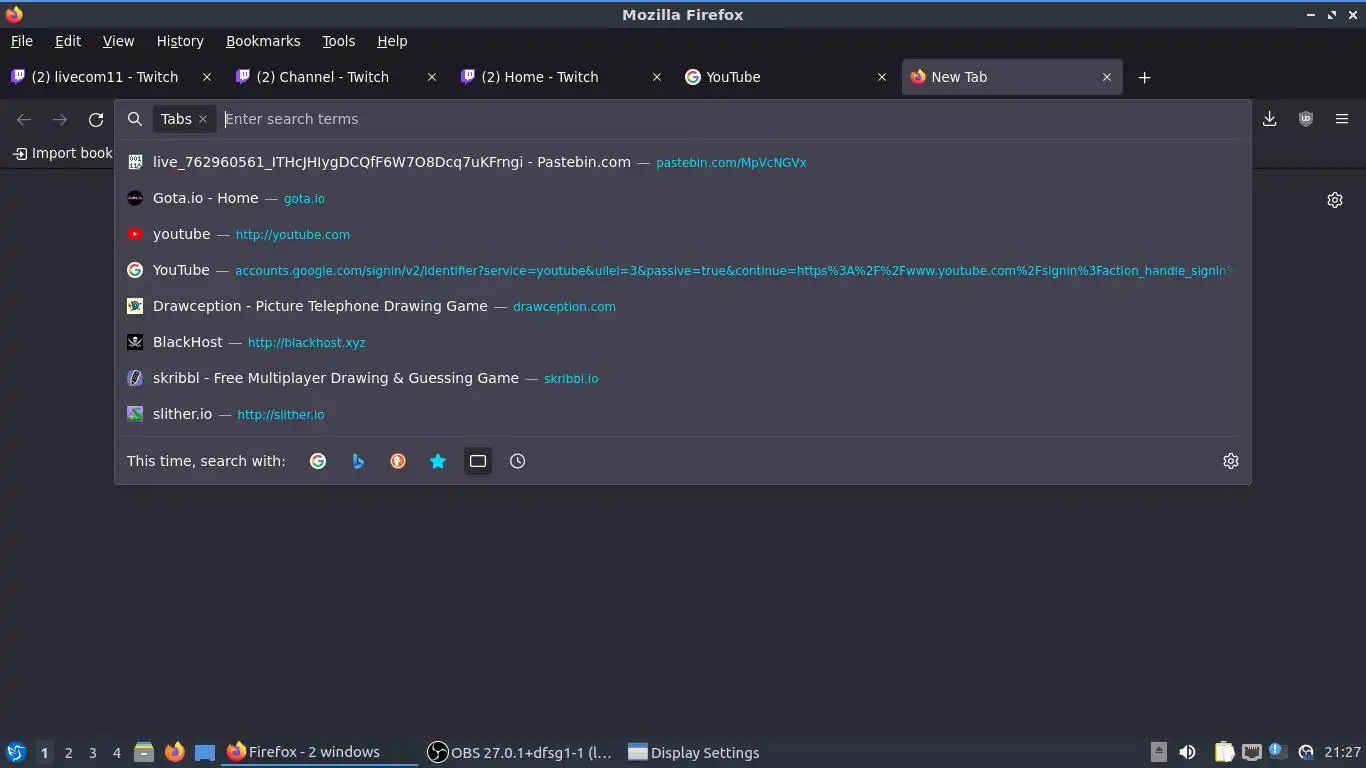Image resolution: width=1366 pixels, height=768 pixels.
Task: Select the Gota.io - Home suggestion
Action: (683, 198)
